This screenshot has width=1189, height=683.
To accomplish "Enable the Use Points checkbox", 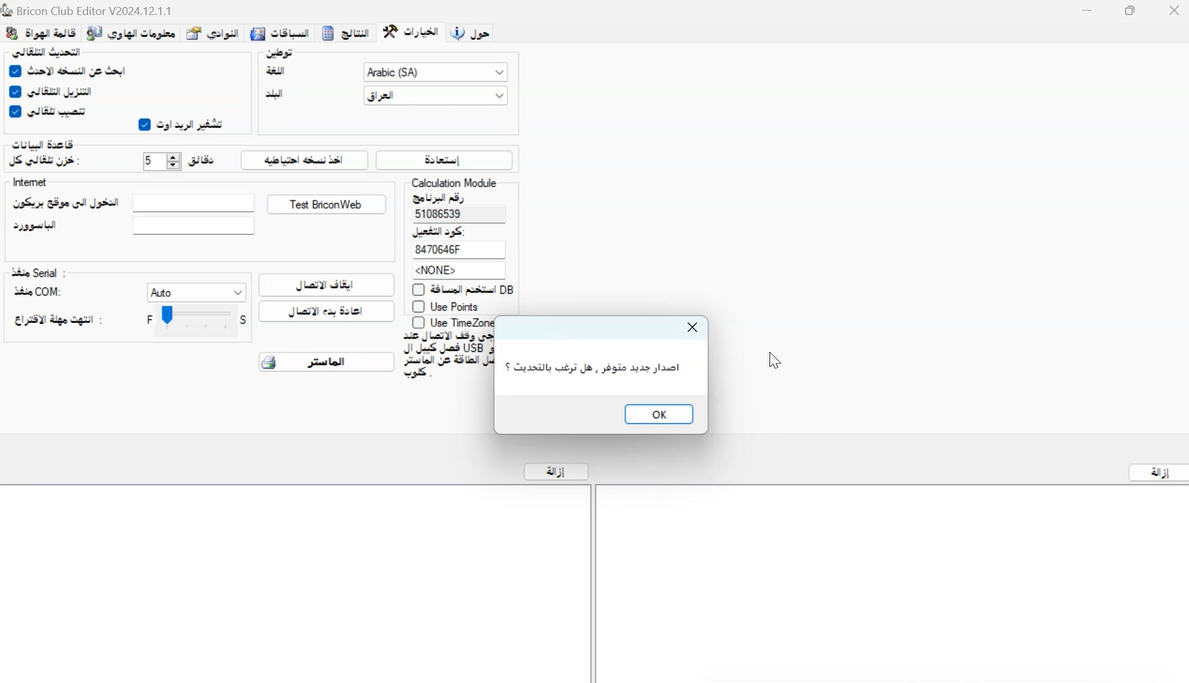I will 419,307.
